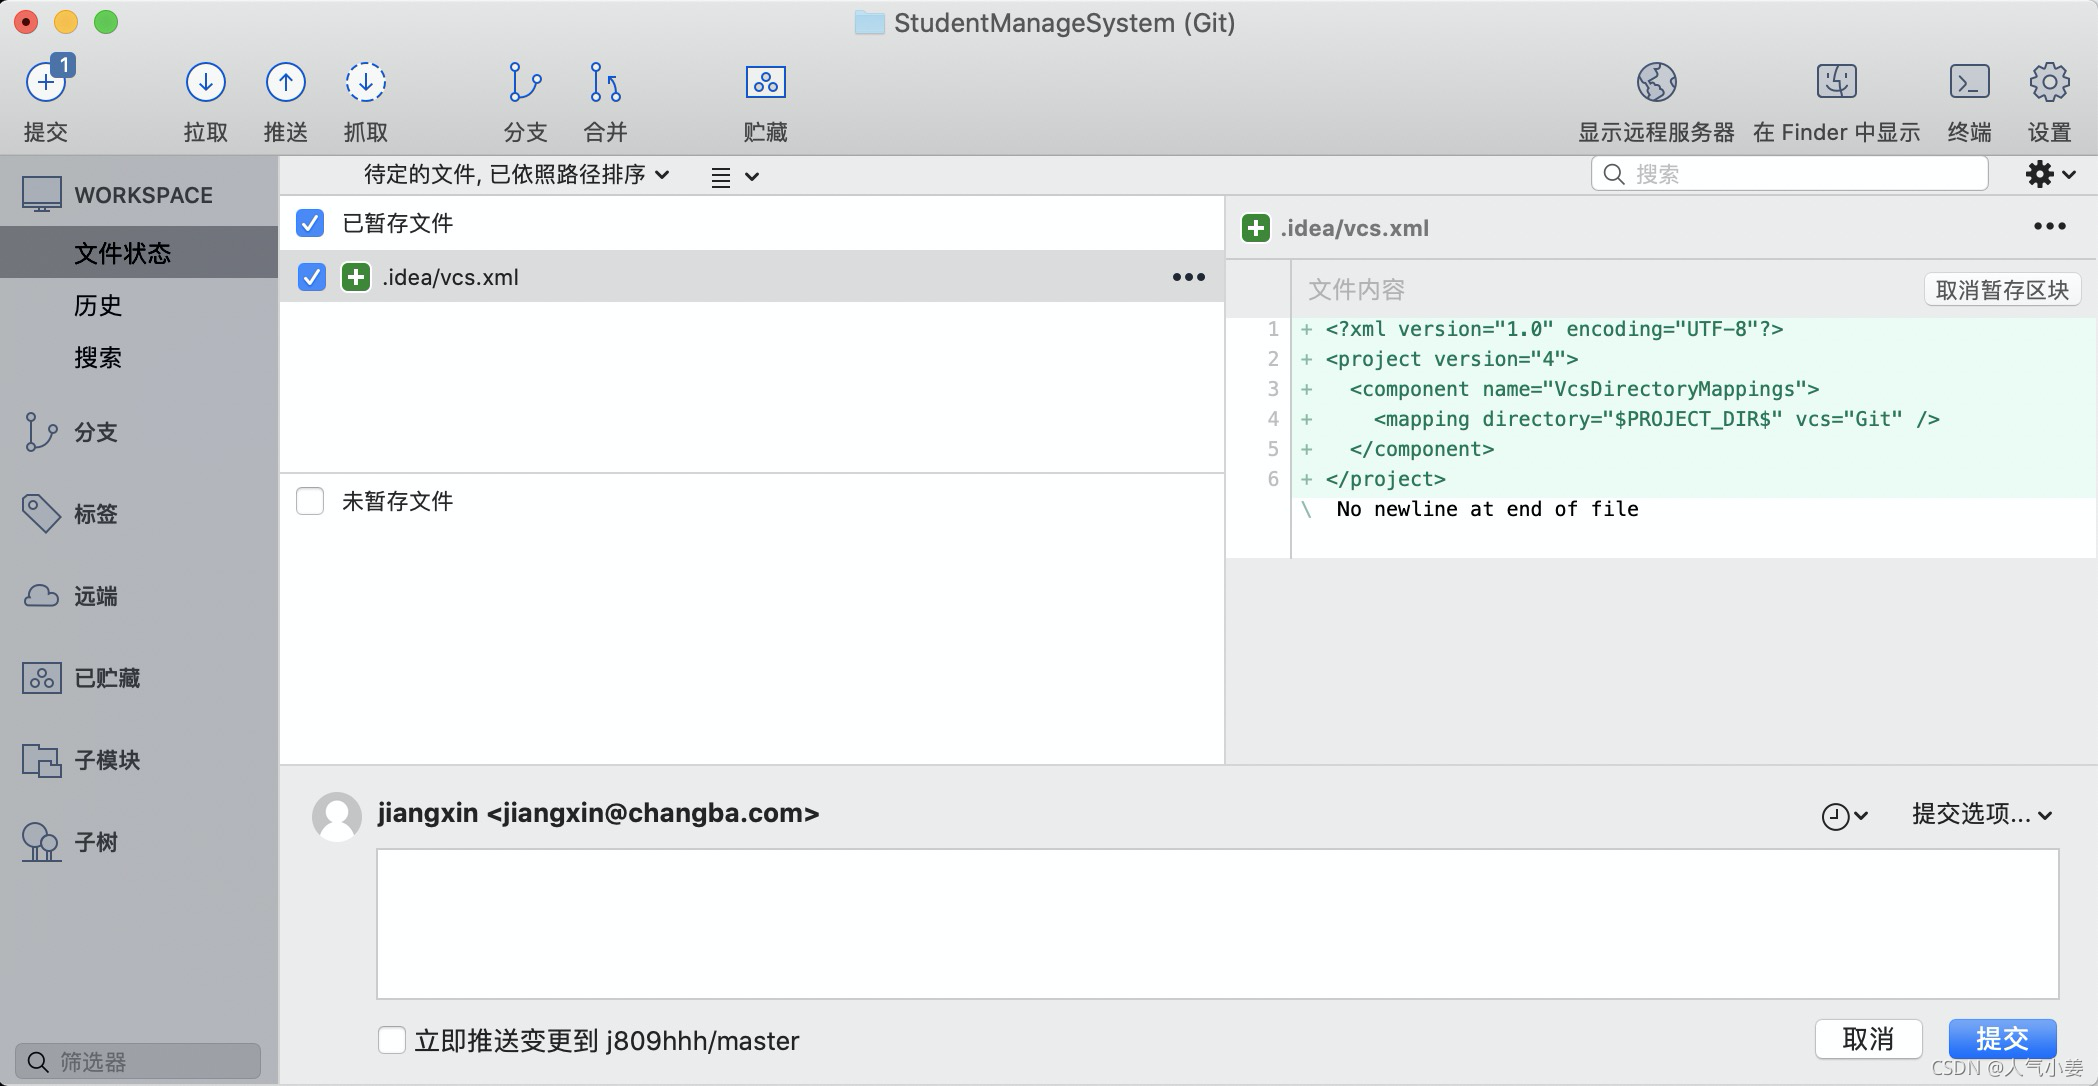Click the 'No newline at end of file' text
This screenshot has height=1086, width=2098.
tap(1487, 509)
